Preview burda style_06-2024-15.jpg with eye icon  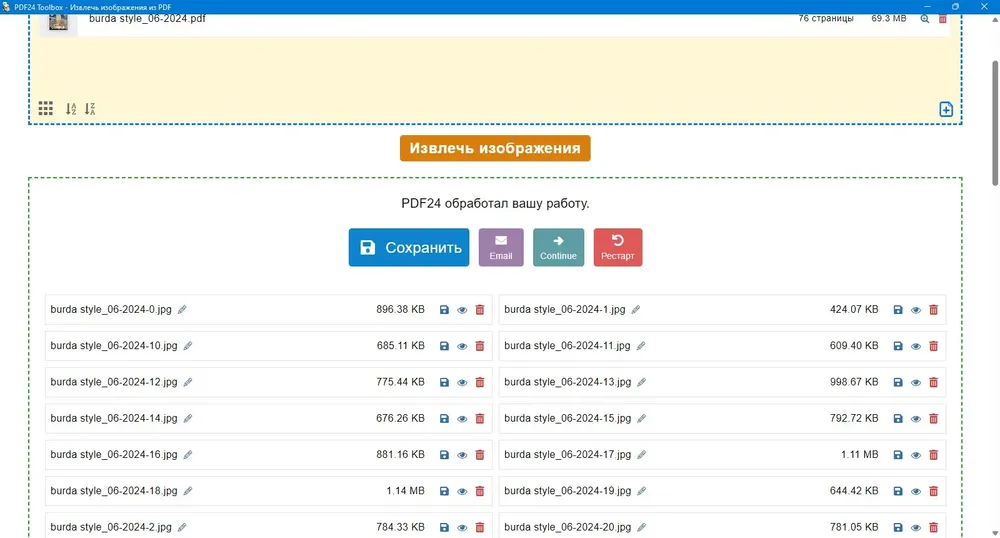pyautogui.click(x=916, y=419)
